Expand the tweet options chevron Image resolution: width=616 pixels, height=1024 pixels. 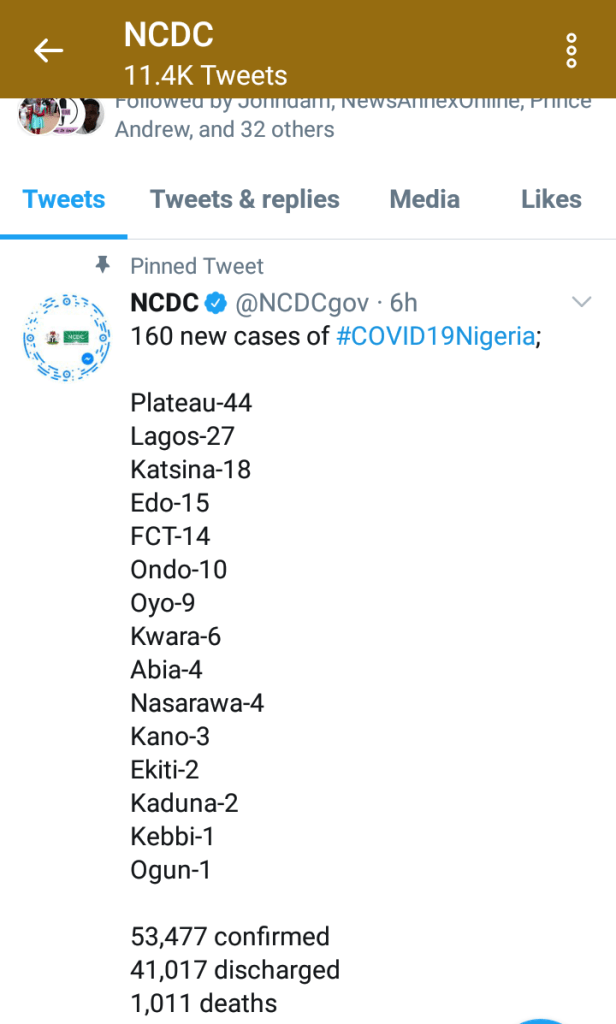click(580, 302)
